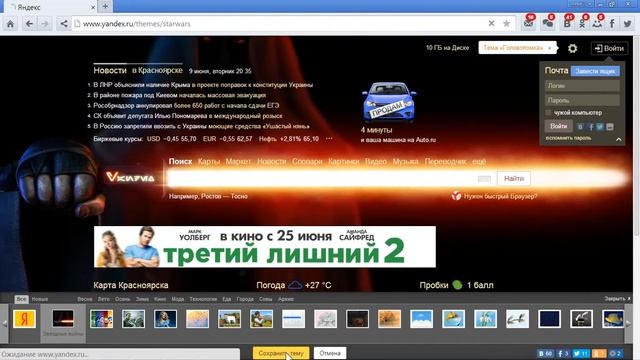This screenshot has height=360, width=640.
Task: Click 'Закрыть' to close the theme gallery
Action: (x=617, y=299)
